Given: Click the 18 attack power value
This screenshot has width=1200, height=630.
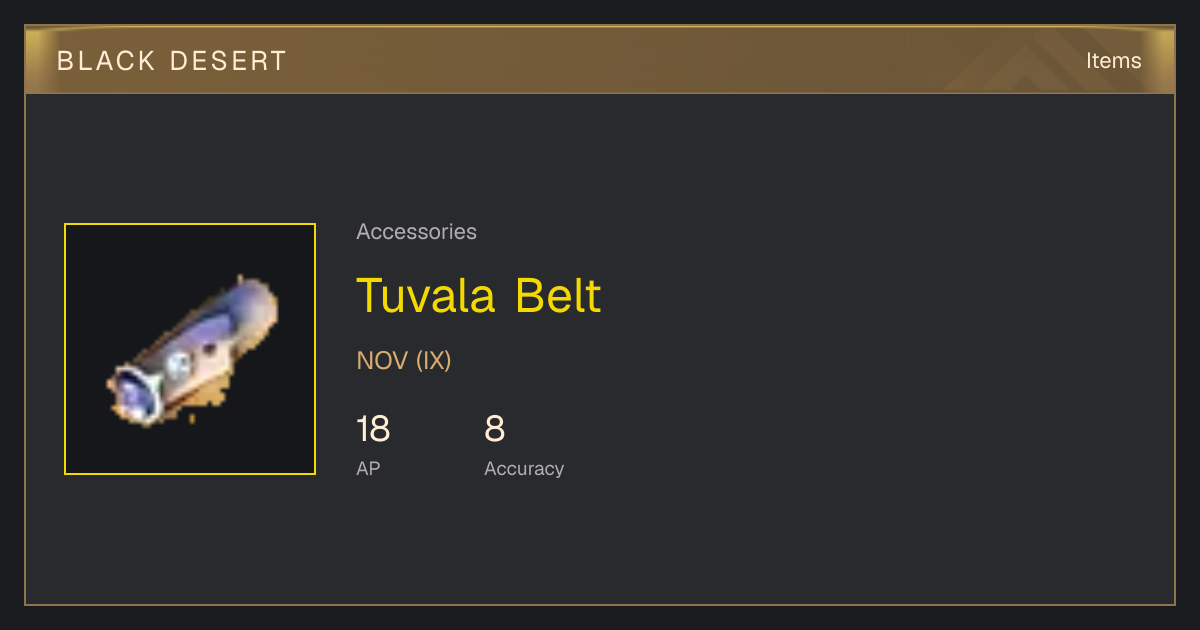Looking at the screenshot, I should [373, 430].
